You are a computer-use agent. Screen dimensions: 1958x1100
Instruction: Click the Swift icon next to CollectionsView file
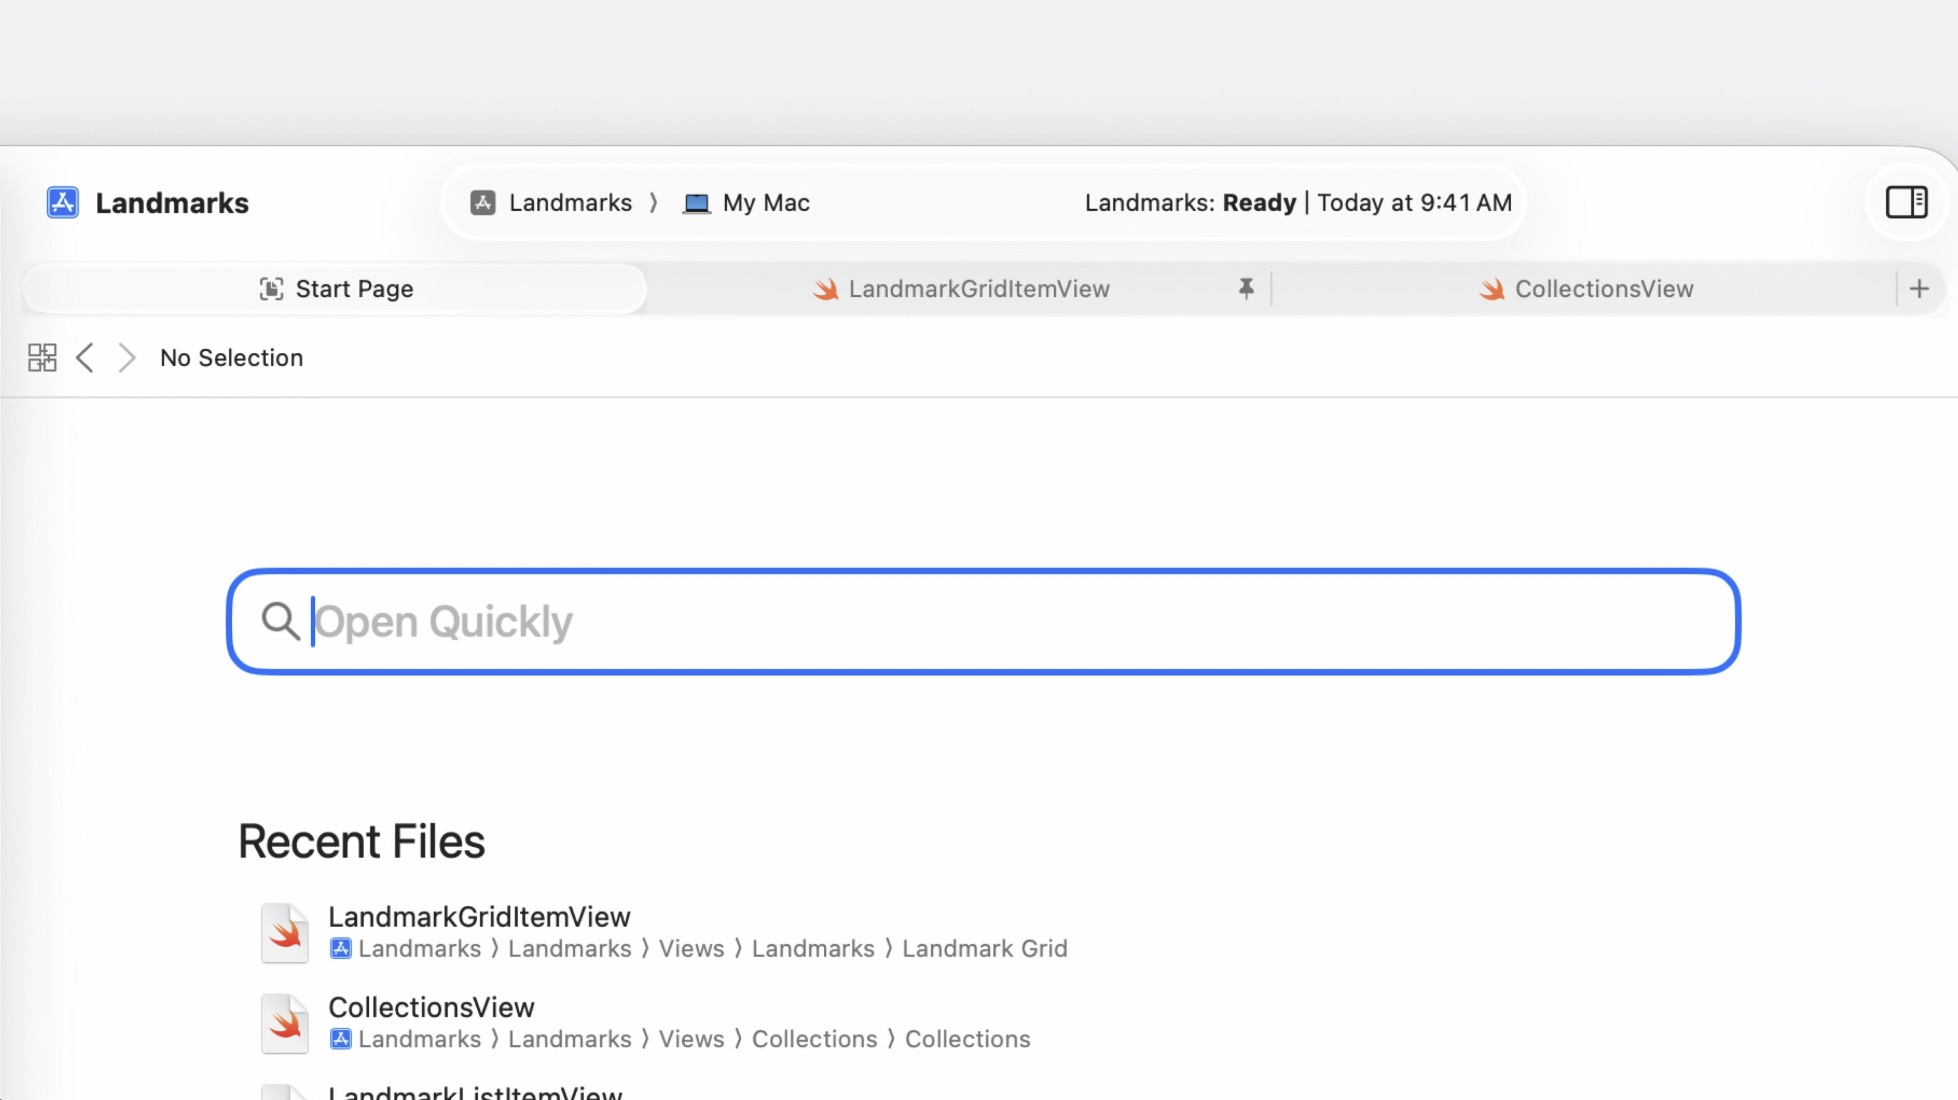(x=285, y=1023)
